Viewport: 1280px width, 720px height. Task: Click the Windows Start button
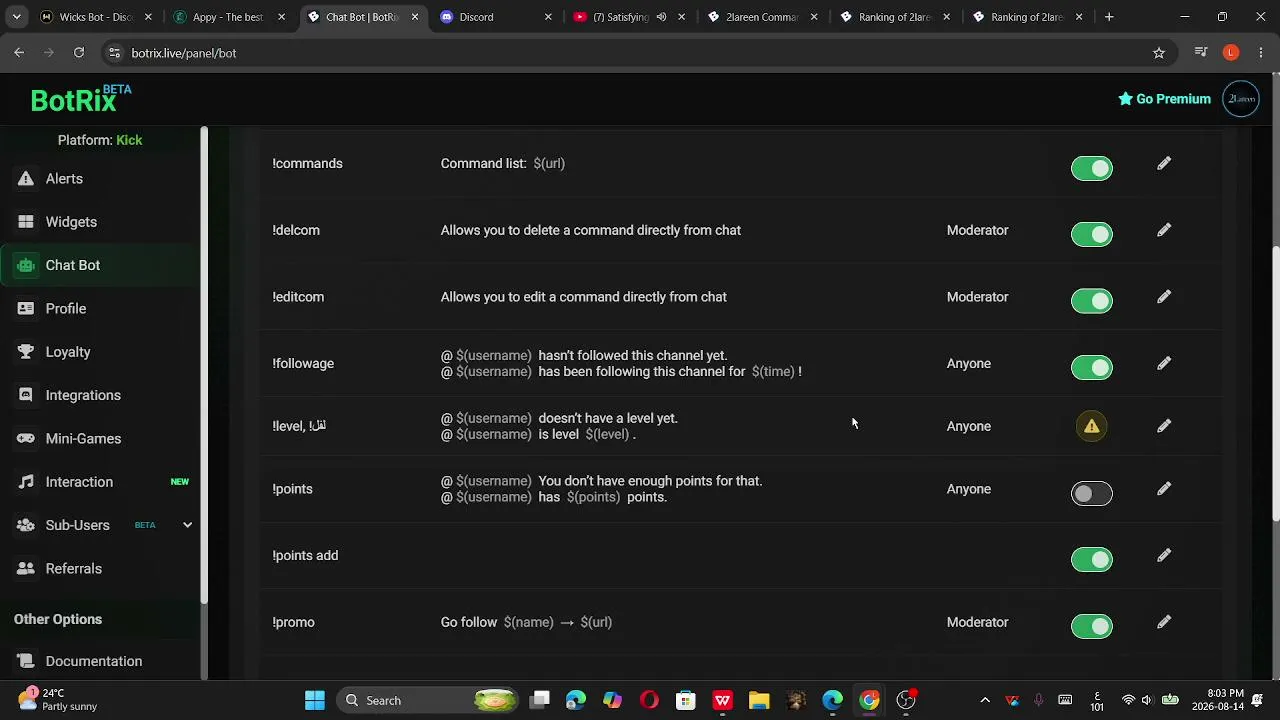pos(315,700)
